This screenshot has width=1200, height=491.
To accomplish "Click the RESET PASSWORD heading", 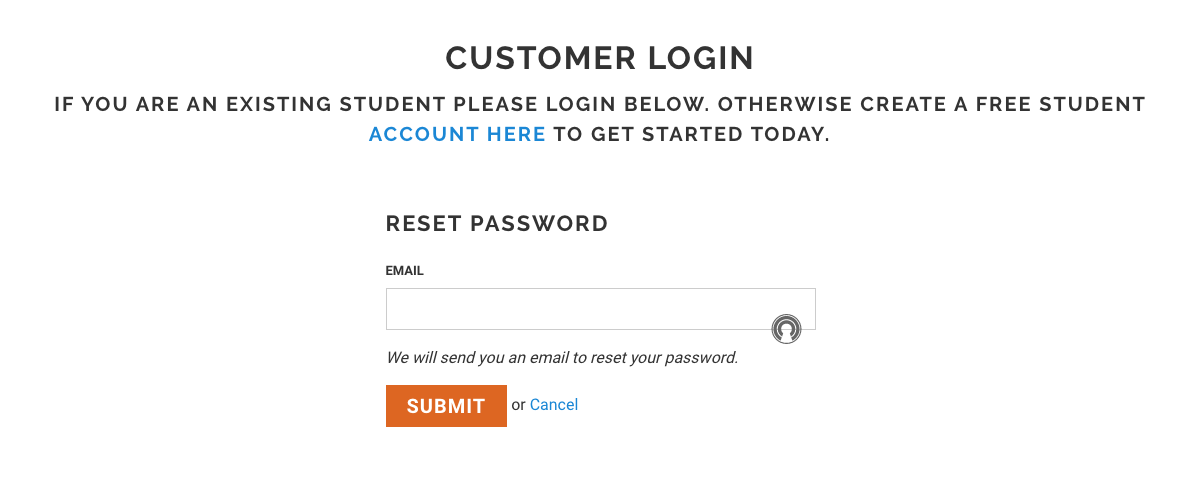I will tap(497, 224).
